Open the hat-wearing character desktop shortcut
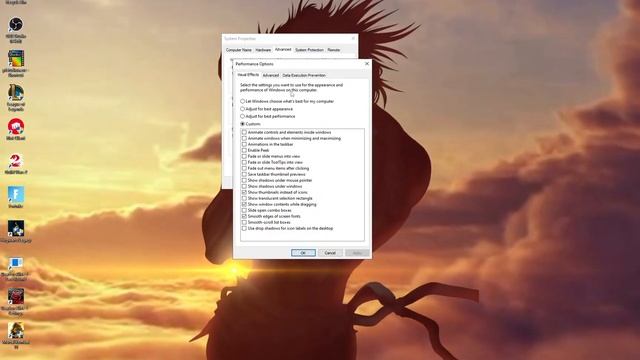The image size is (640, 360). coord(16,331)
